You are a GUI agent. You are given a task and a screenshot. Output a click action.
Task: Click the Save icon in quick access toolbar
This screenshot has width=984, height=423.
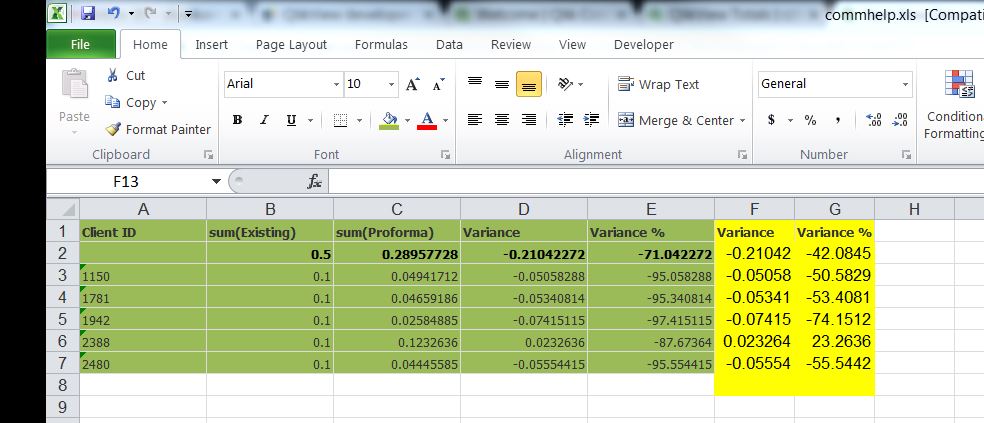pyautogui.click(x=88, y=13)
